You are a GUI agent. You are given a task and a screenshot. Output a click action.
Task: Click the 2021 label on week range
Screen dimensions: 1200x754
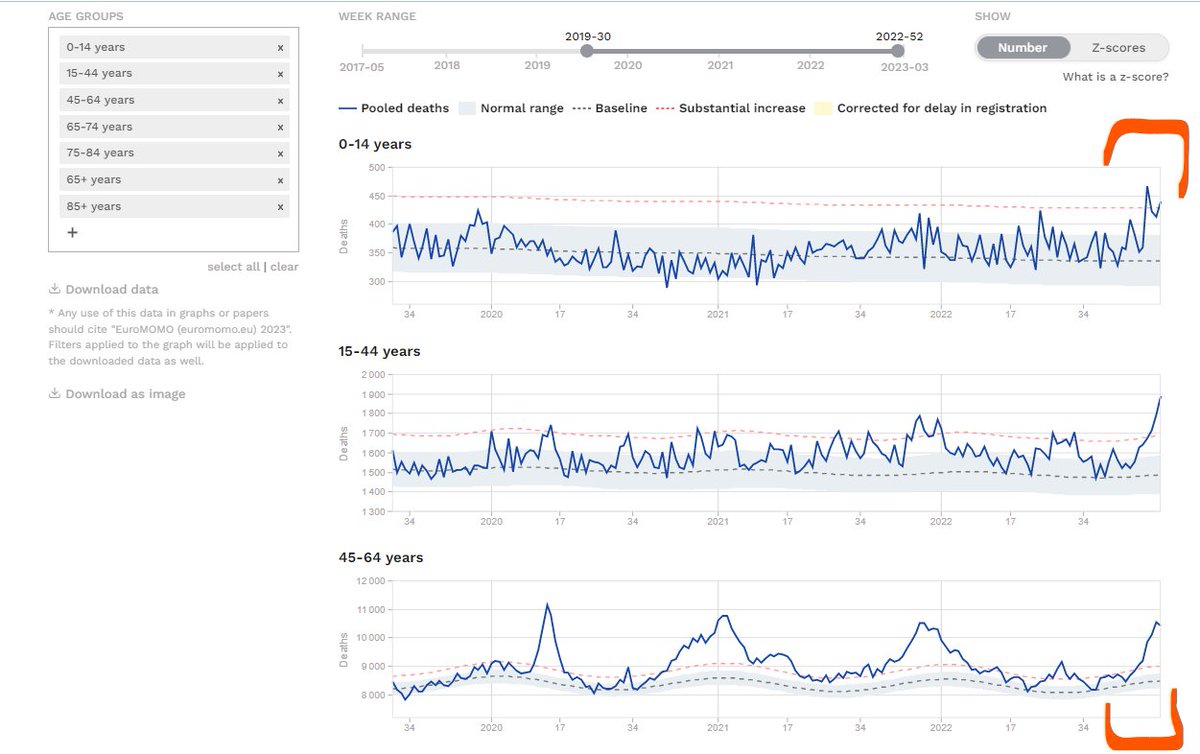tap(720, 66)
